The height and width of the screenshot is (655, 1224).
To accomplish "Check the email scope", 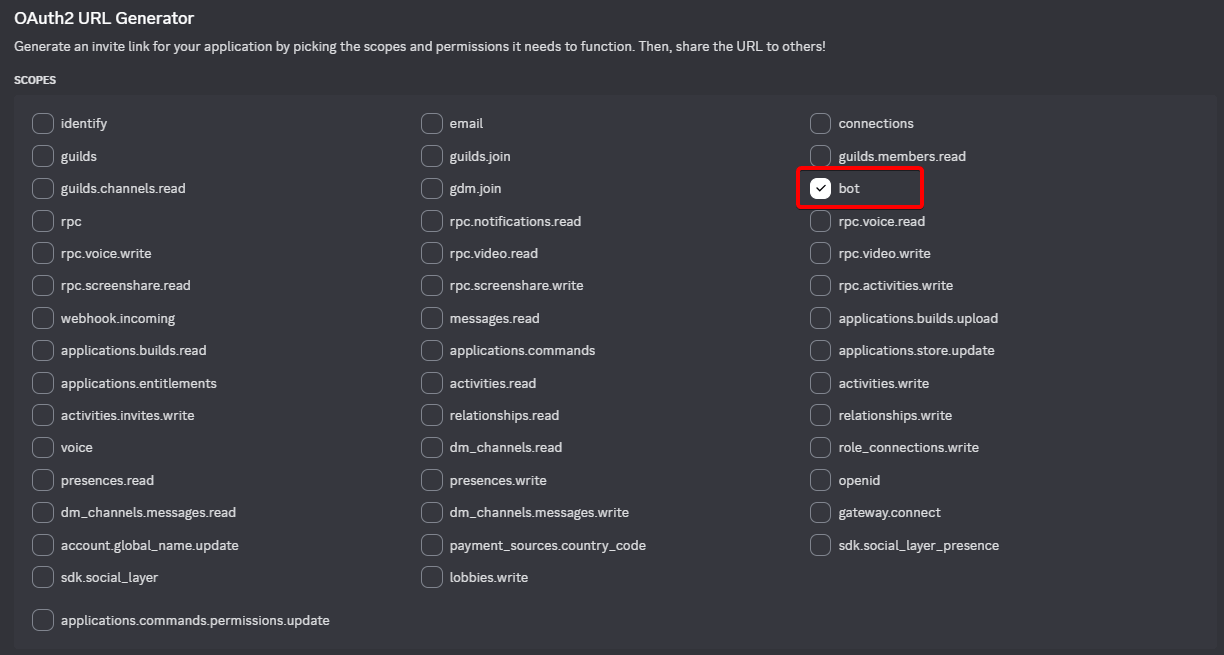I will click(431, 123).
